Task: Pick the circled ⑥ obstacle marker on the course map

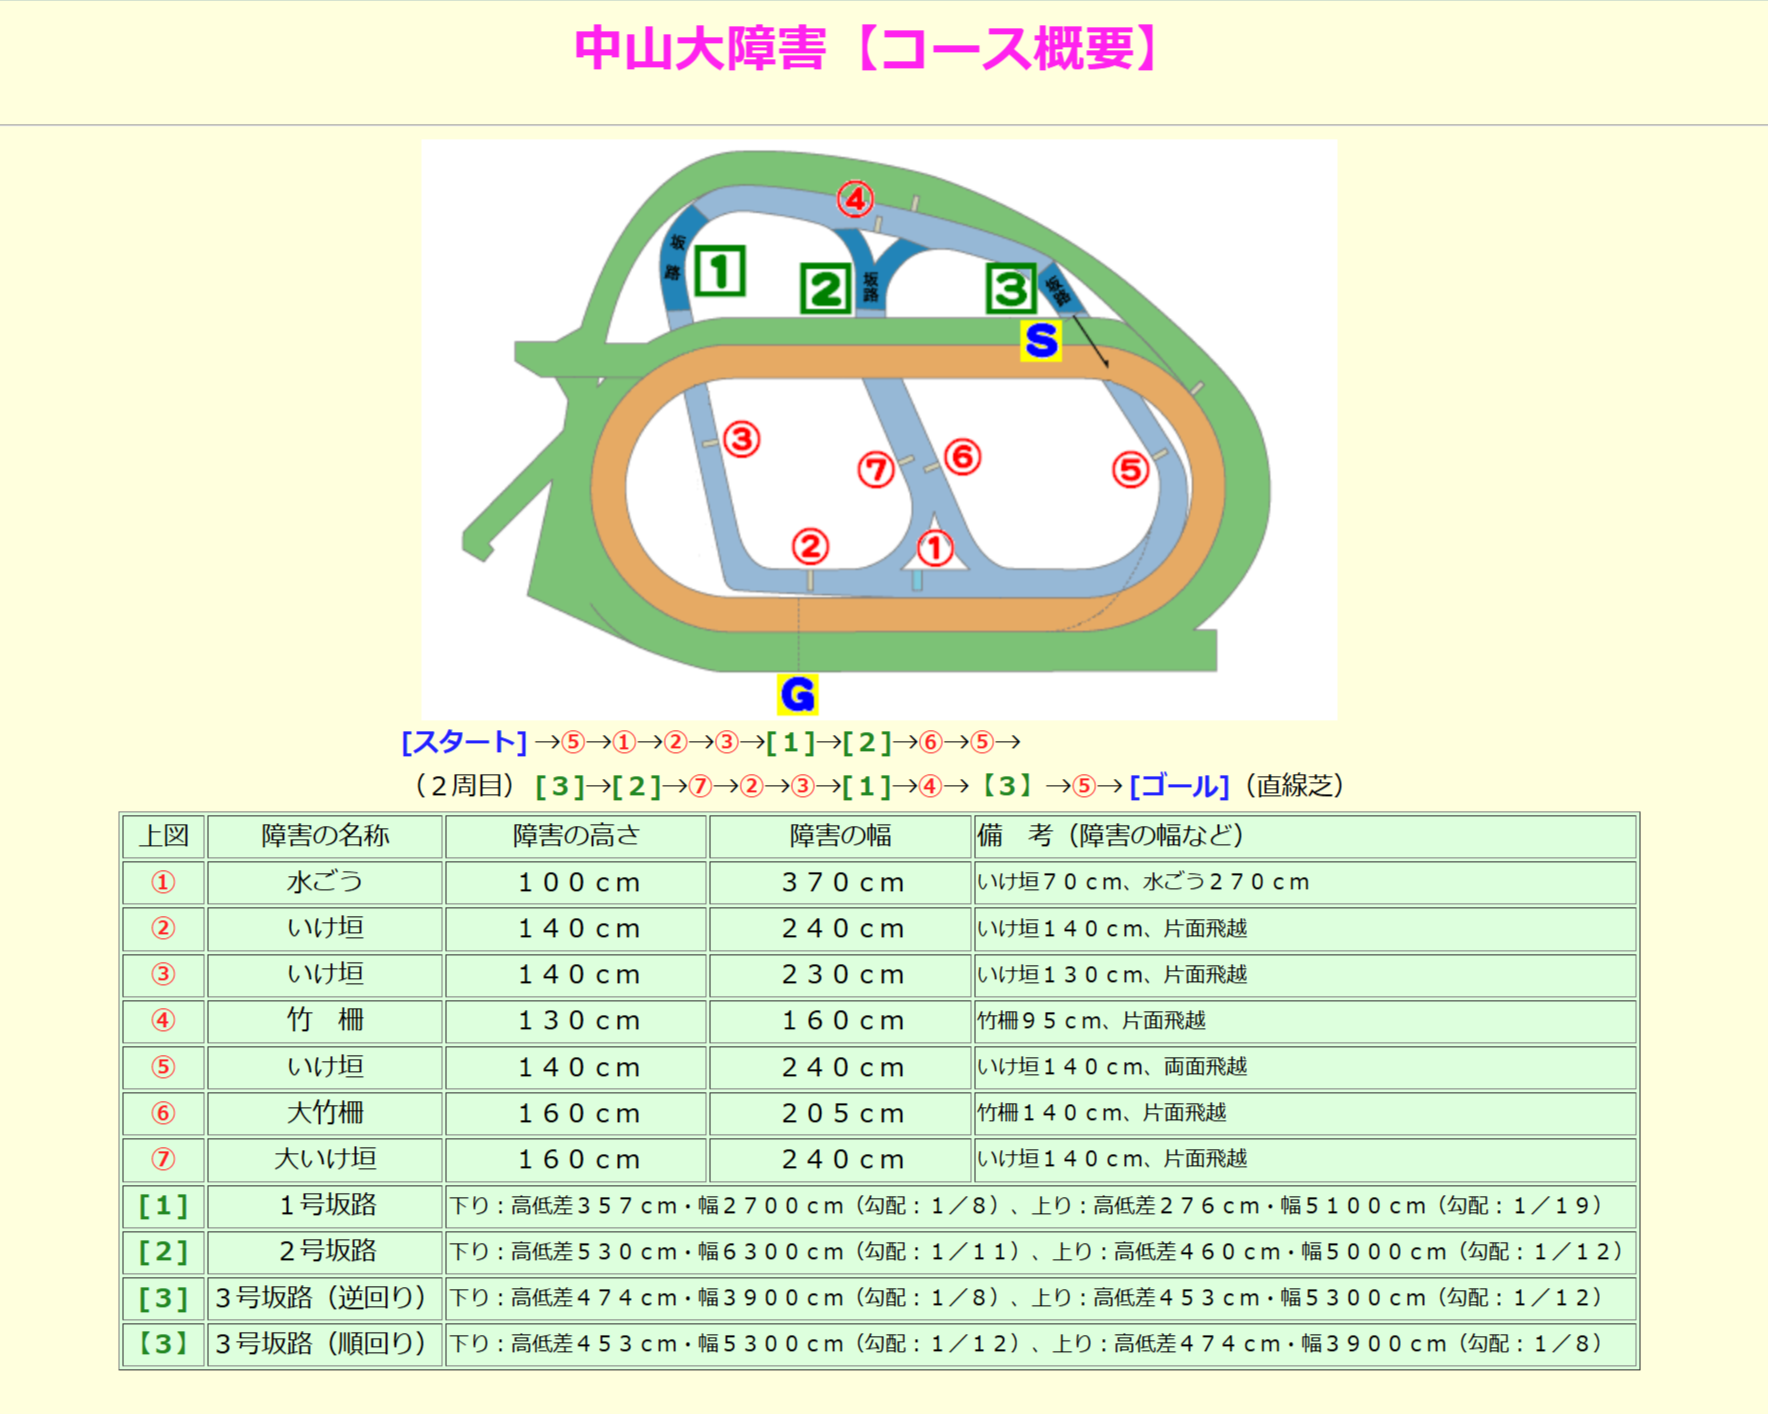Action: (x=962, y=457)
